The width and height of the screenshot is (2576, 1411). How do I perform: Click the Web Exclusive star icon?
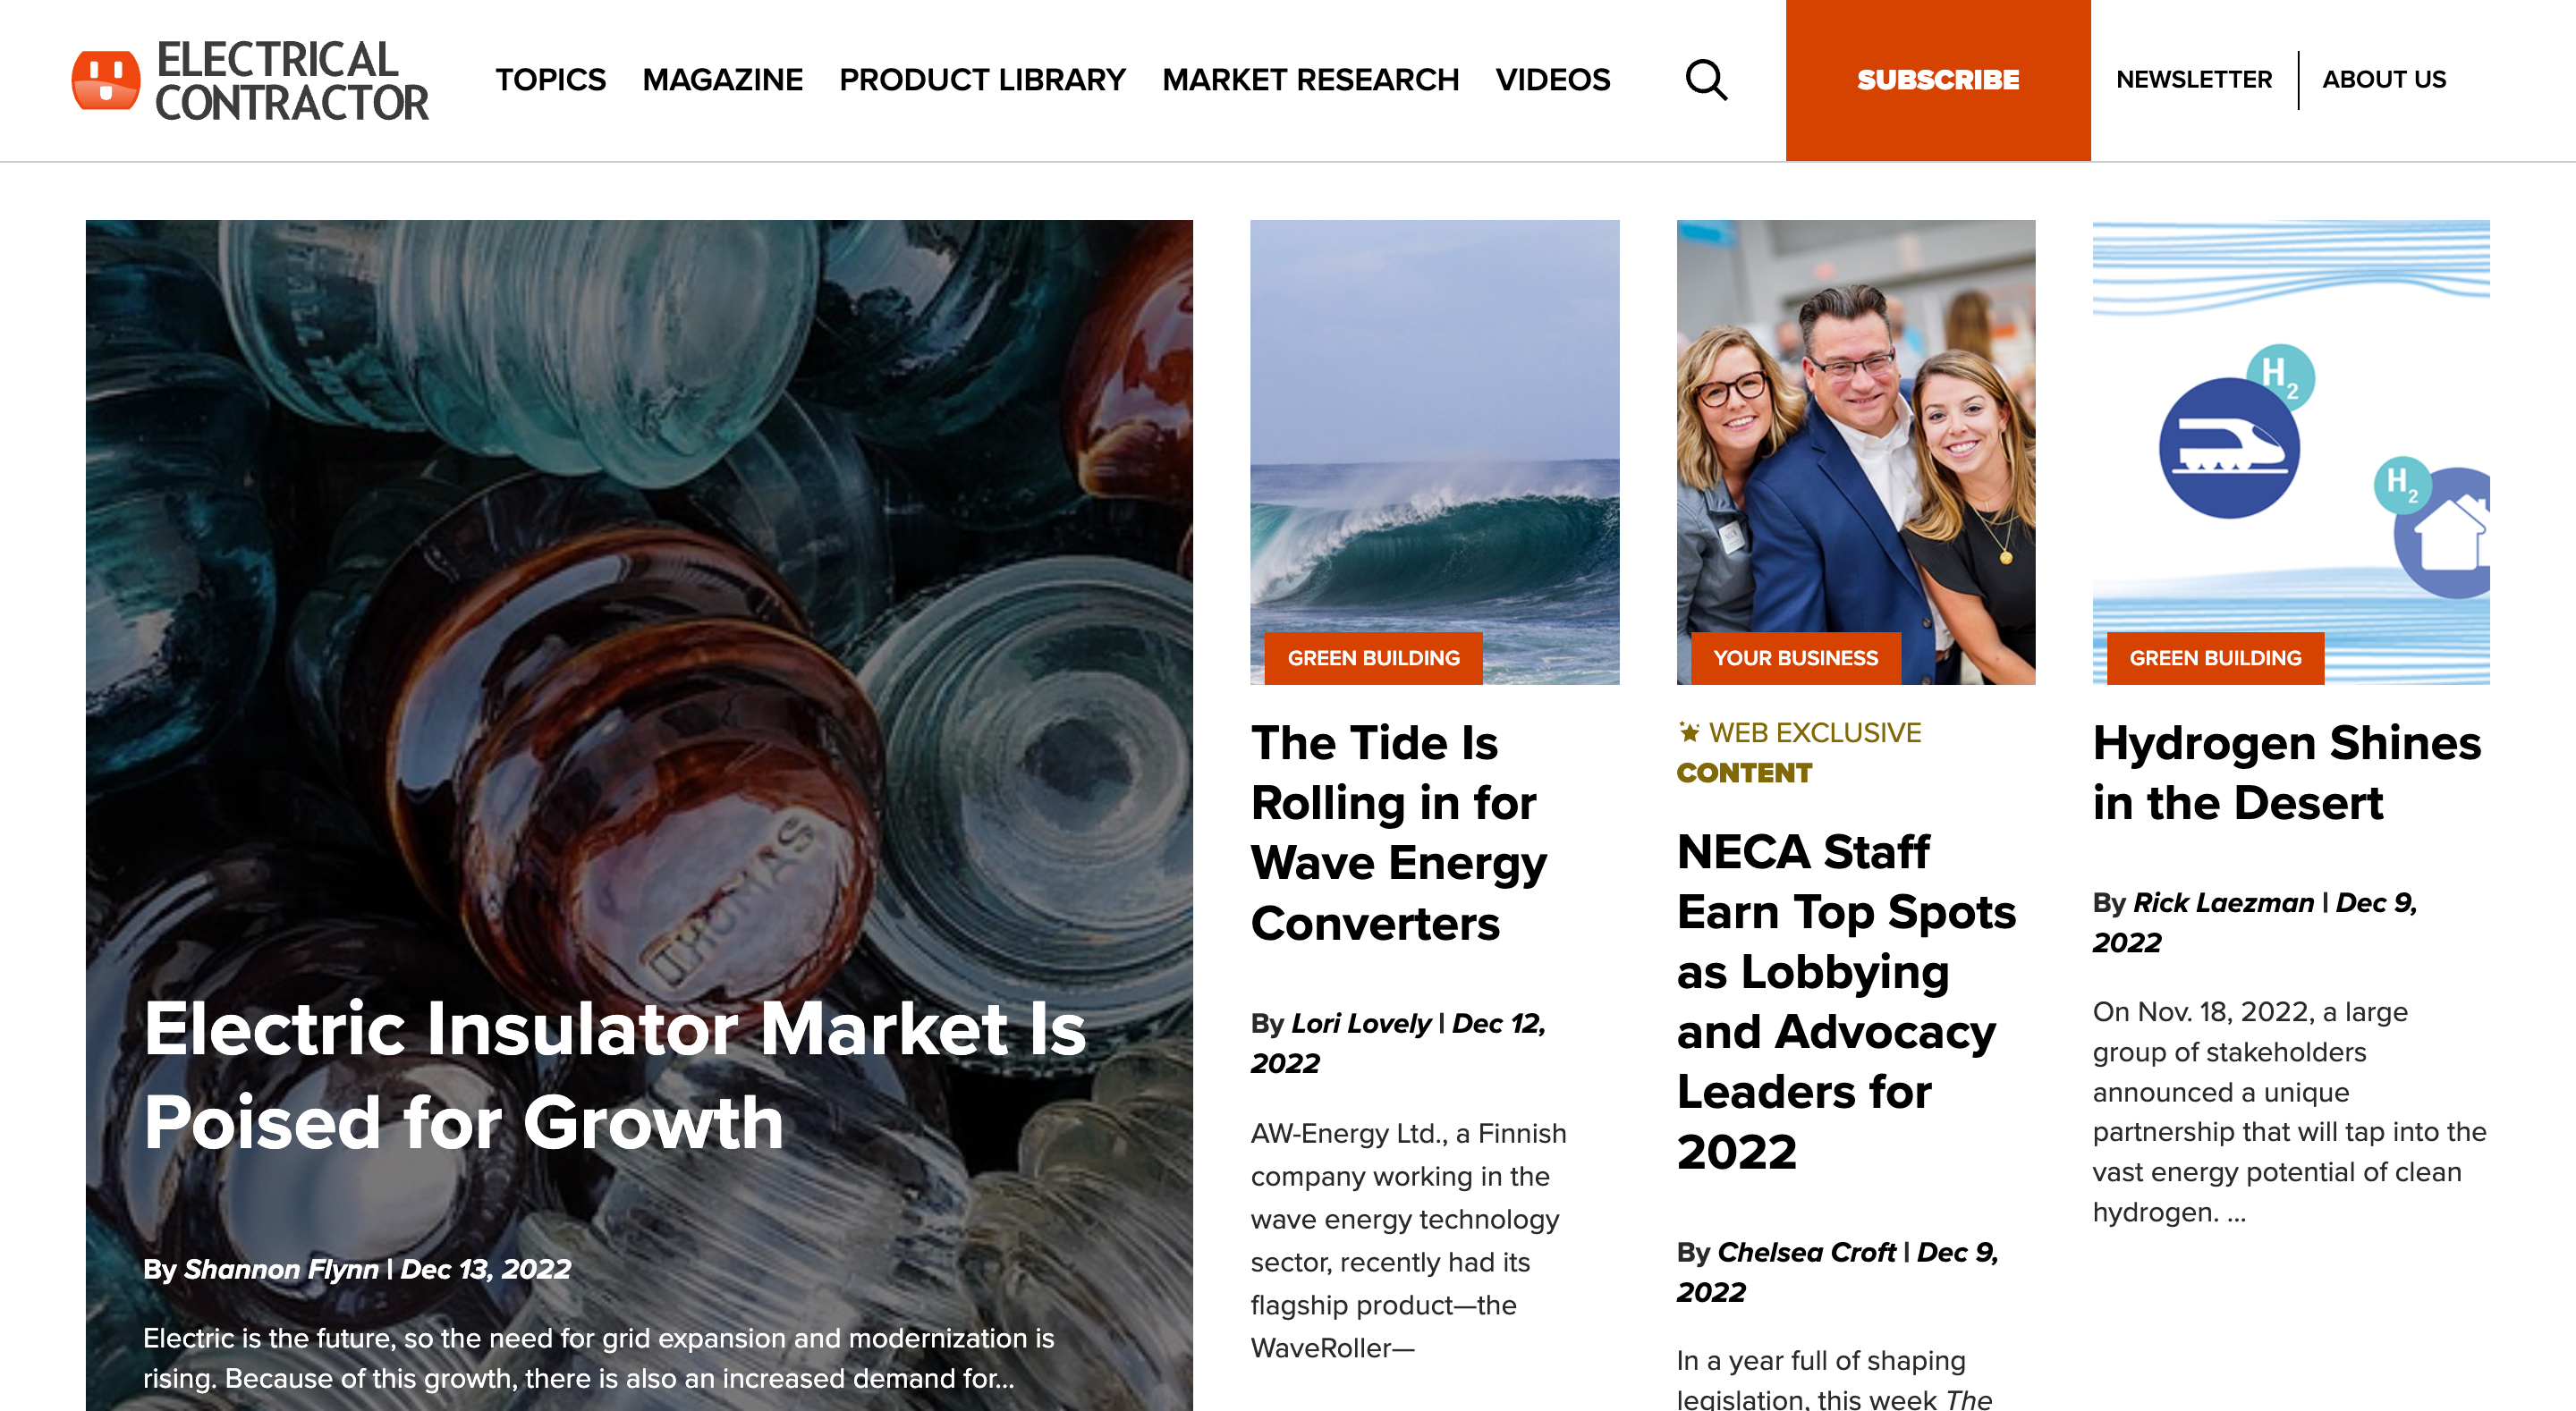[1689, 732]
